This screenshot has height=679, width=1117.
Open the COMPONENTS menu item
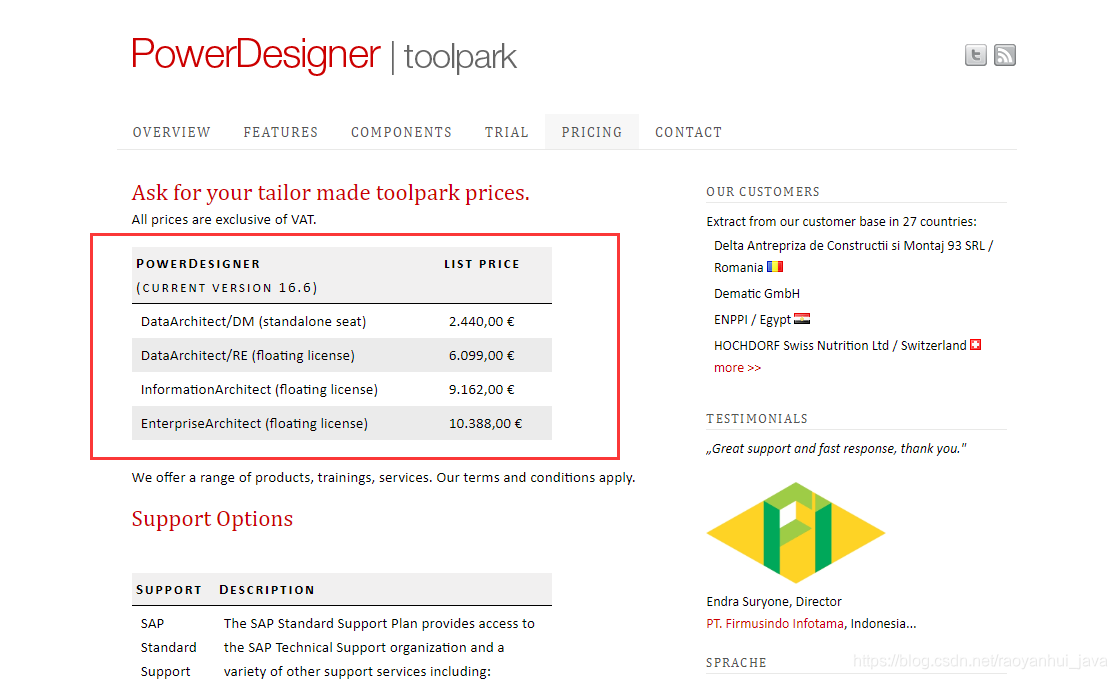tap(401, 133)
